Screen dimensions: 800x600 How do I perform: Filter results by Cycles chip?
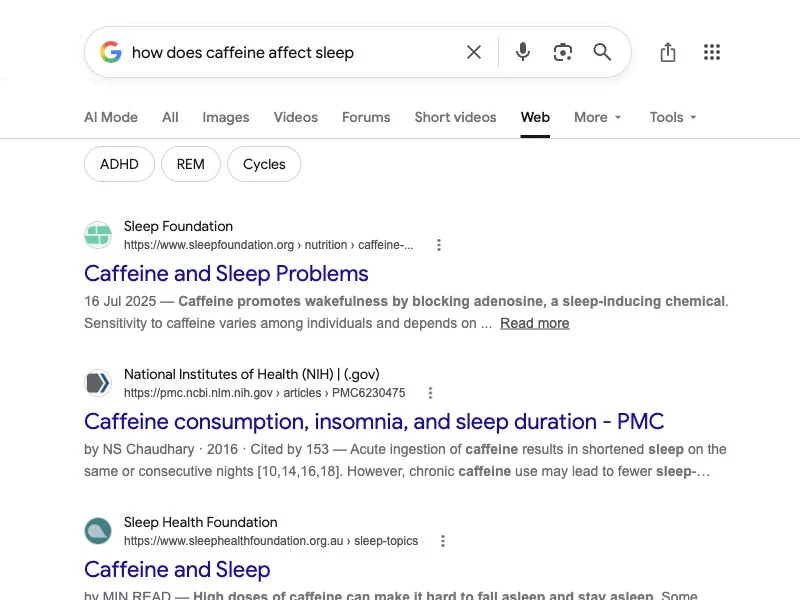(264, 164)
